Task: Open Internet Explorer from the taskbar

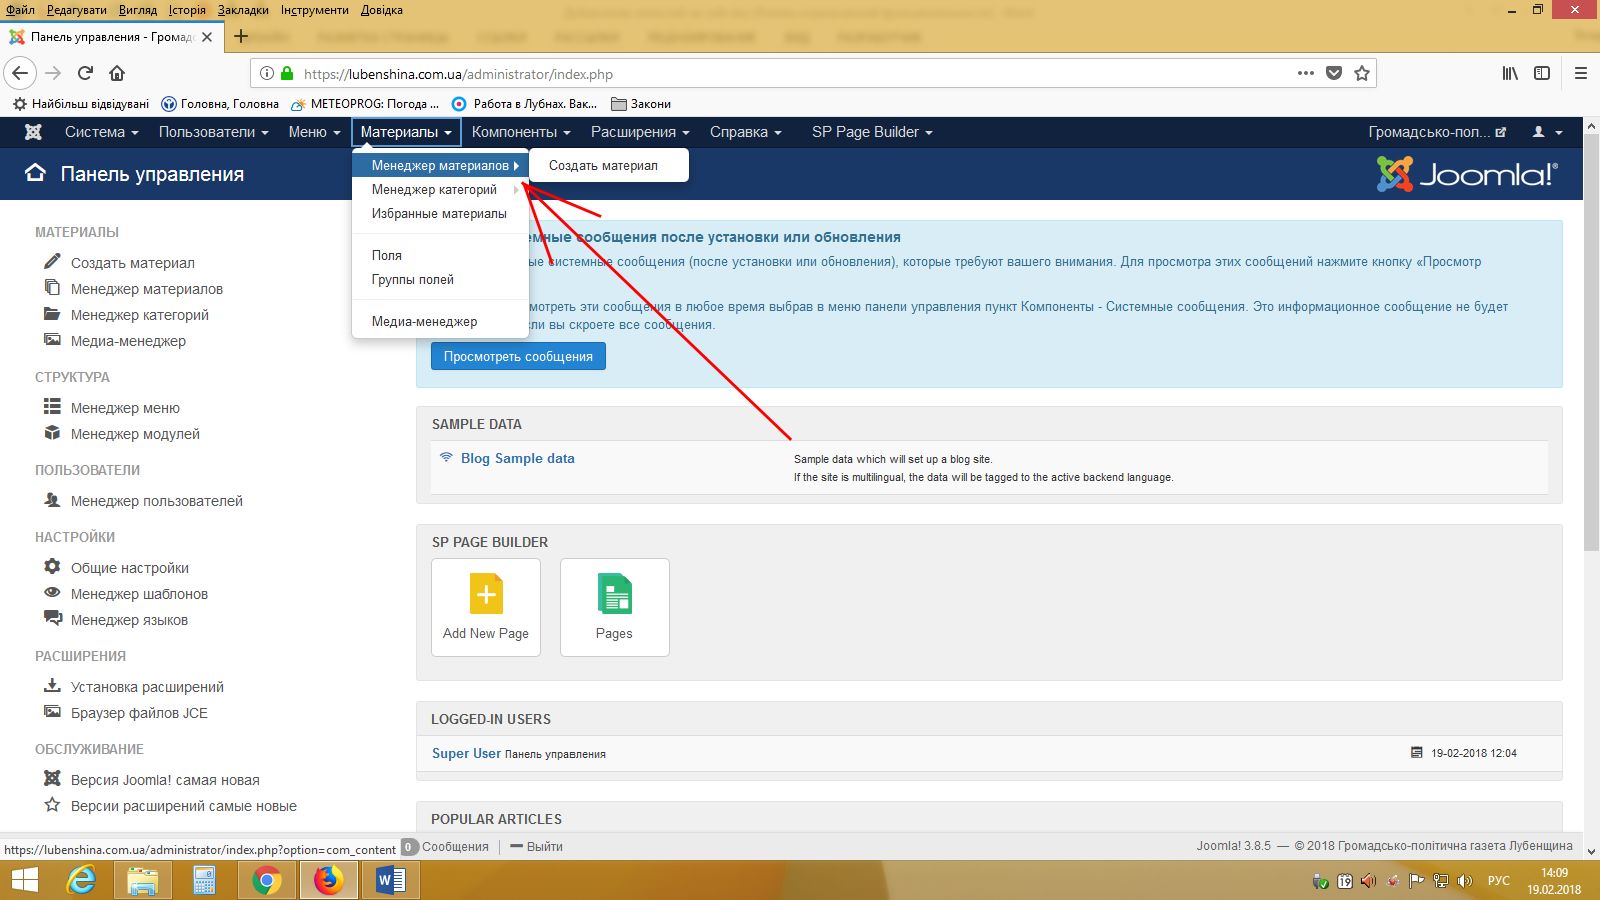Action: pos(81,880)
